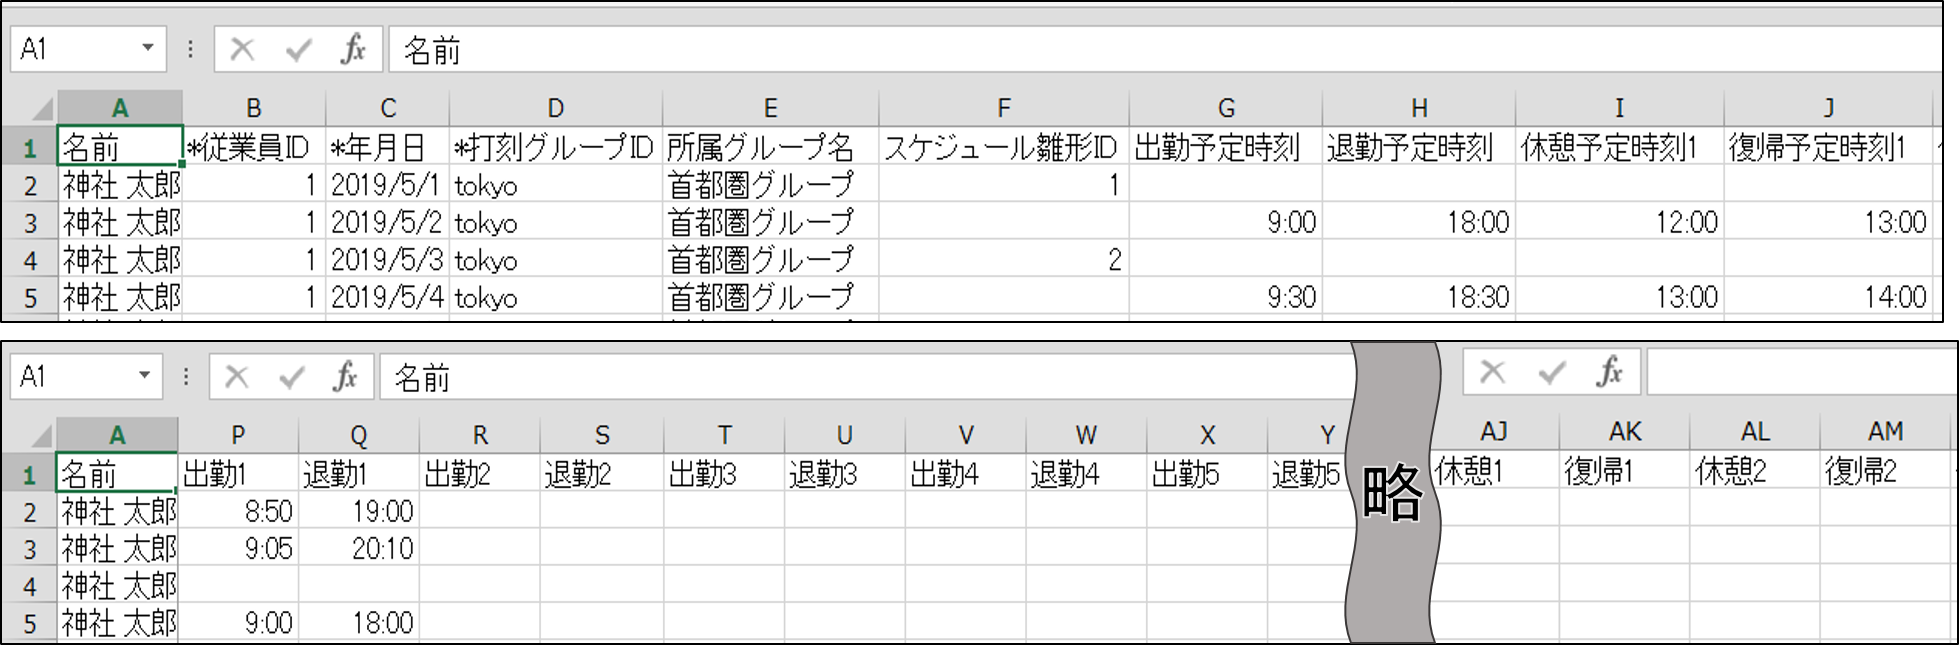This screenshot has width=1959, height=645.
Task: Click the 出勤予定時刻 header cell
Action: click(1226, 147)
